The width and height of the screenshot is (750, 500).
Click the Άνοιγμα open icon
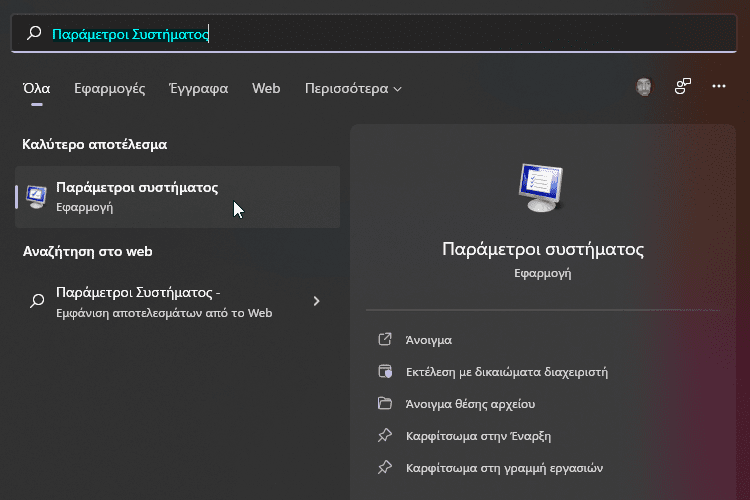(x=385, y=339)
